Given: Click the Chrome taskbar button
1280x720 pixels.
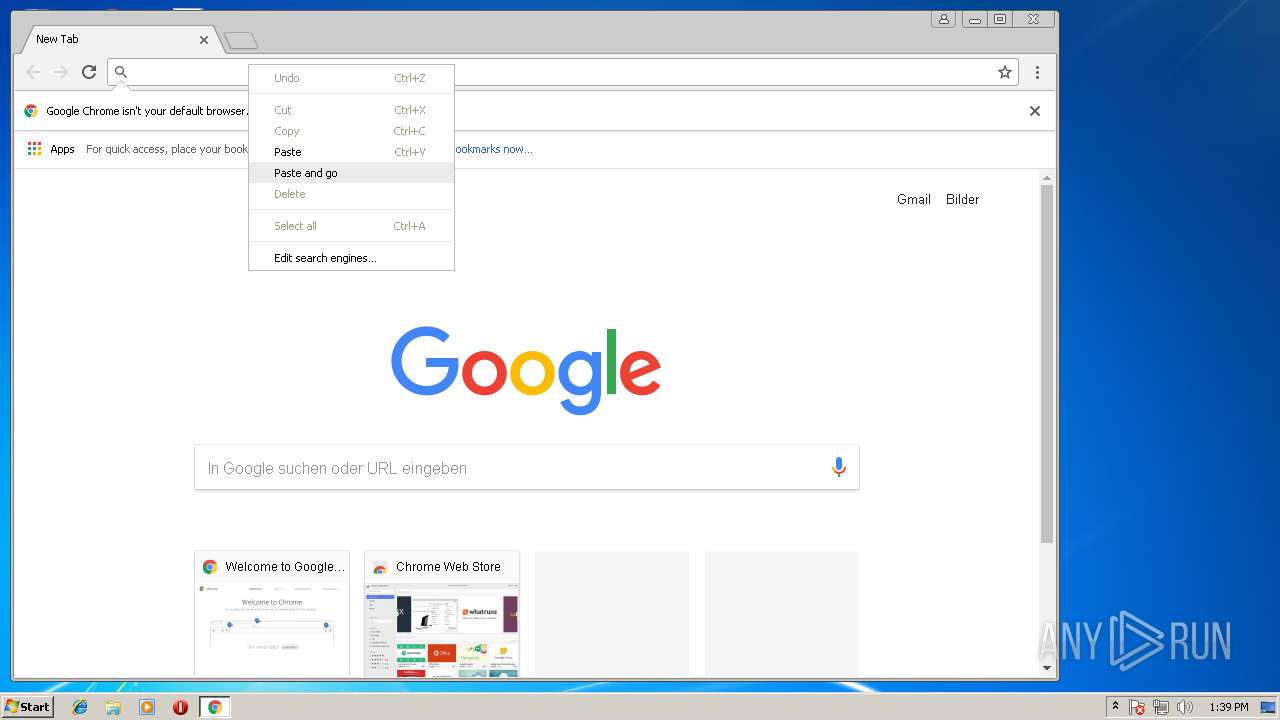Looking at the screenshot, I should [214, 707].
